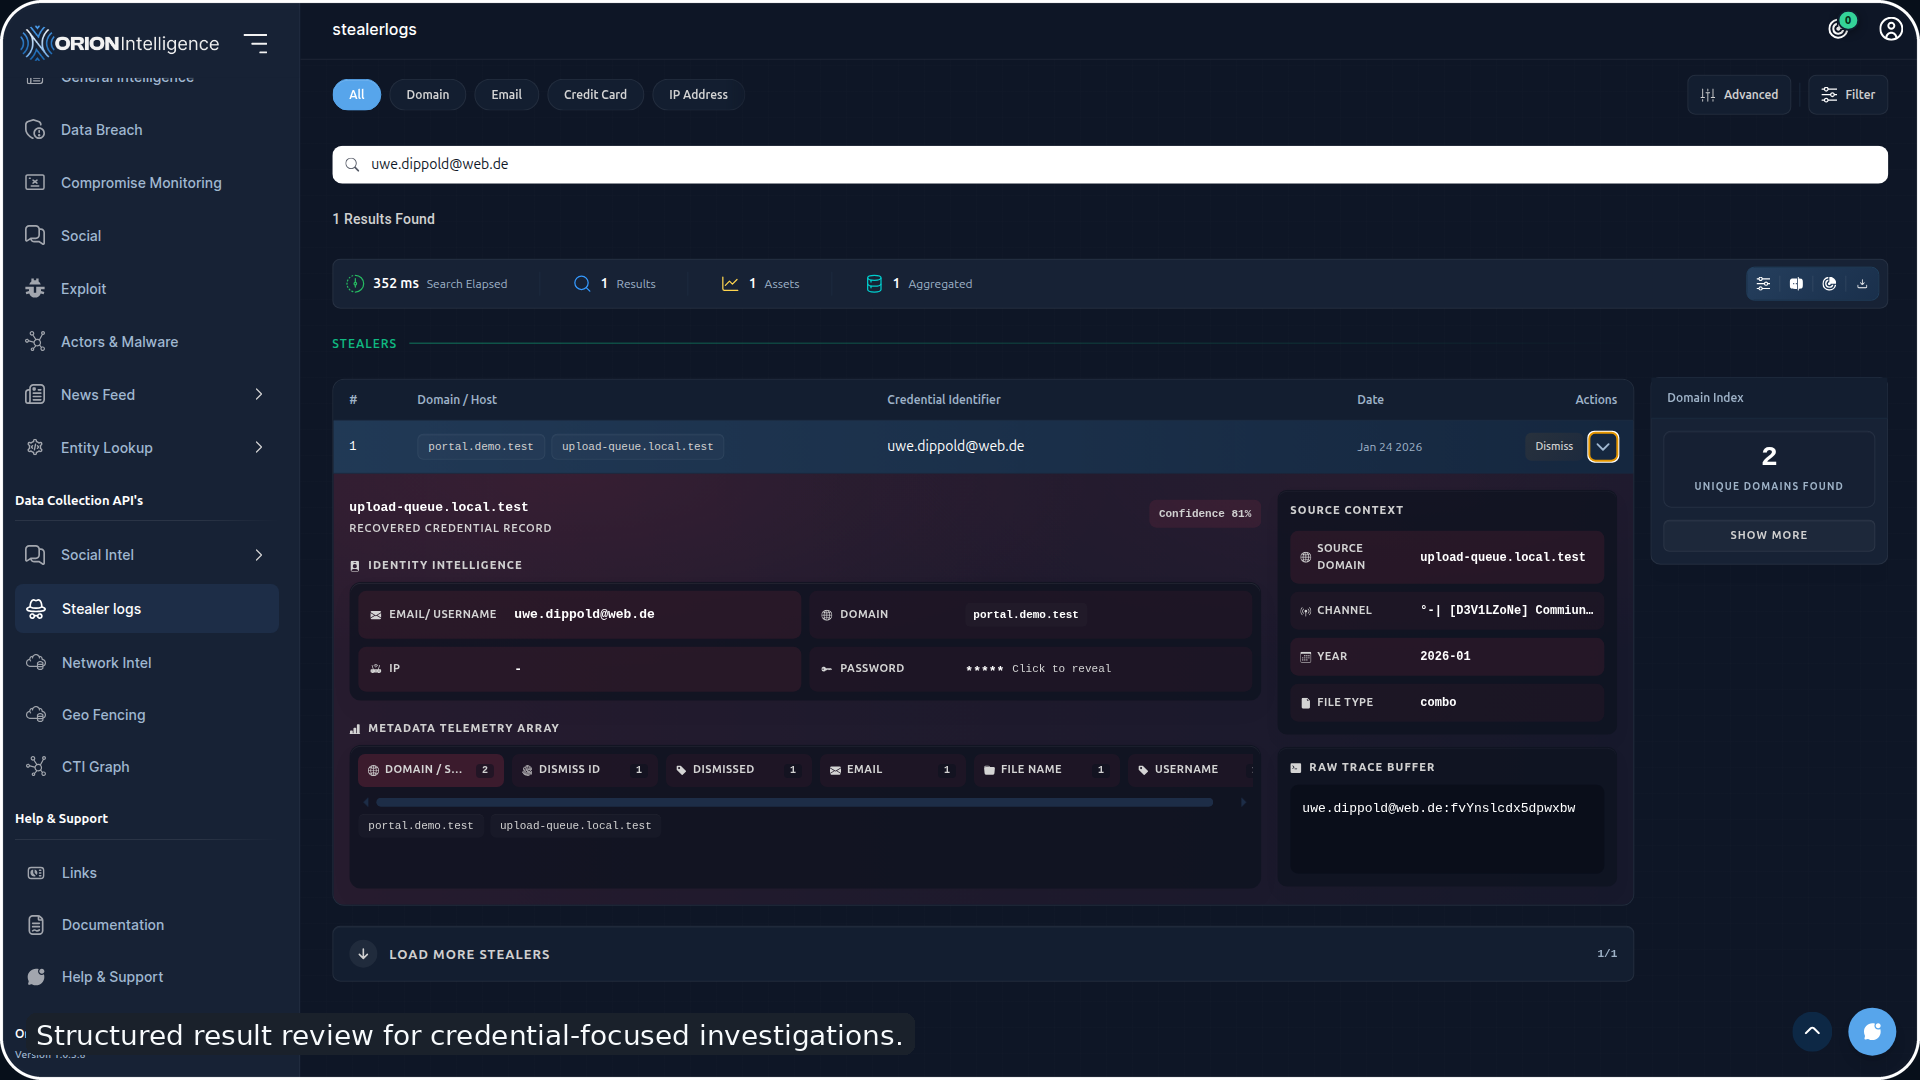This screenshot has height=1080, width=1920.
Task: Click the search input field
Action: [1110, 165]
